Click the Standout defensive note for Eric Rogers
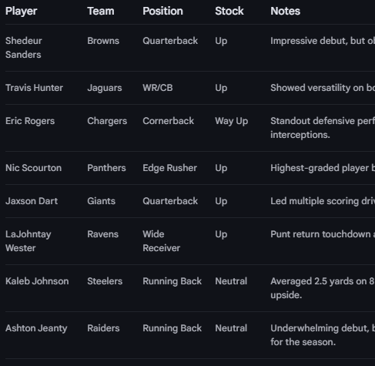The height and width of the screenshot is (366, 375). click(x=323, y=128)
